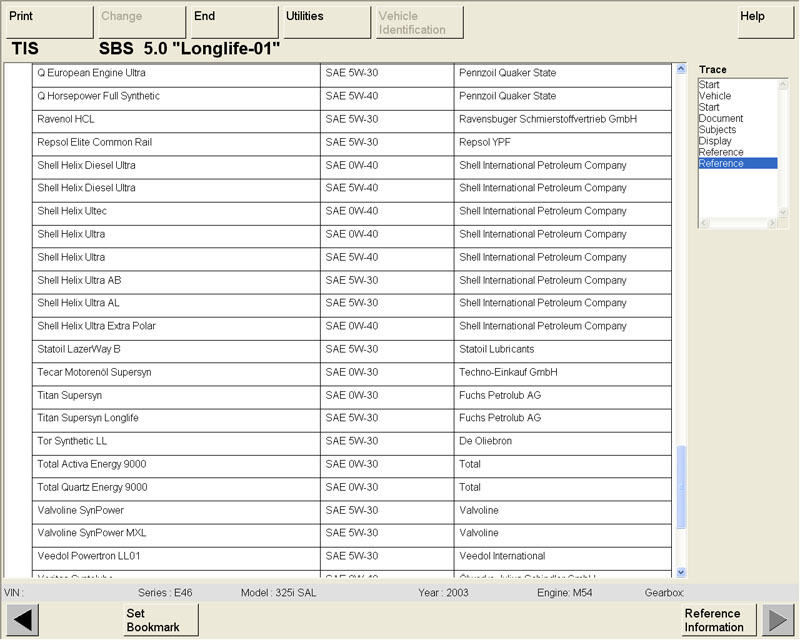800x640 pixels.
Task: Click the table scrollbar up arrow
Action: pyautogui.click(x=681, y=69)
